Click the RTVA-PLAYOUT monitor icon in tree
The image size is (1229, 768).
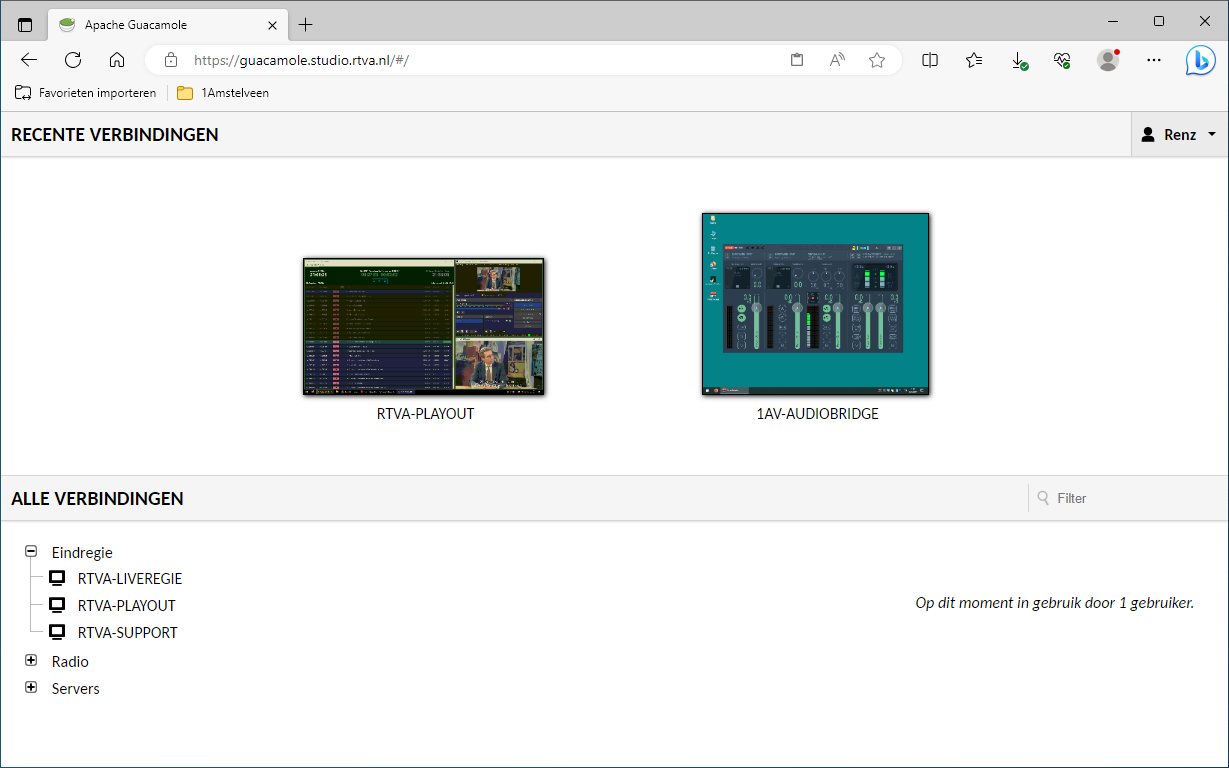[x=58, y=605]
